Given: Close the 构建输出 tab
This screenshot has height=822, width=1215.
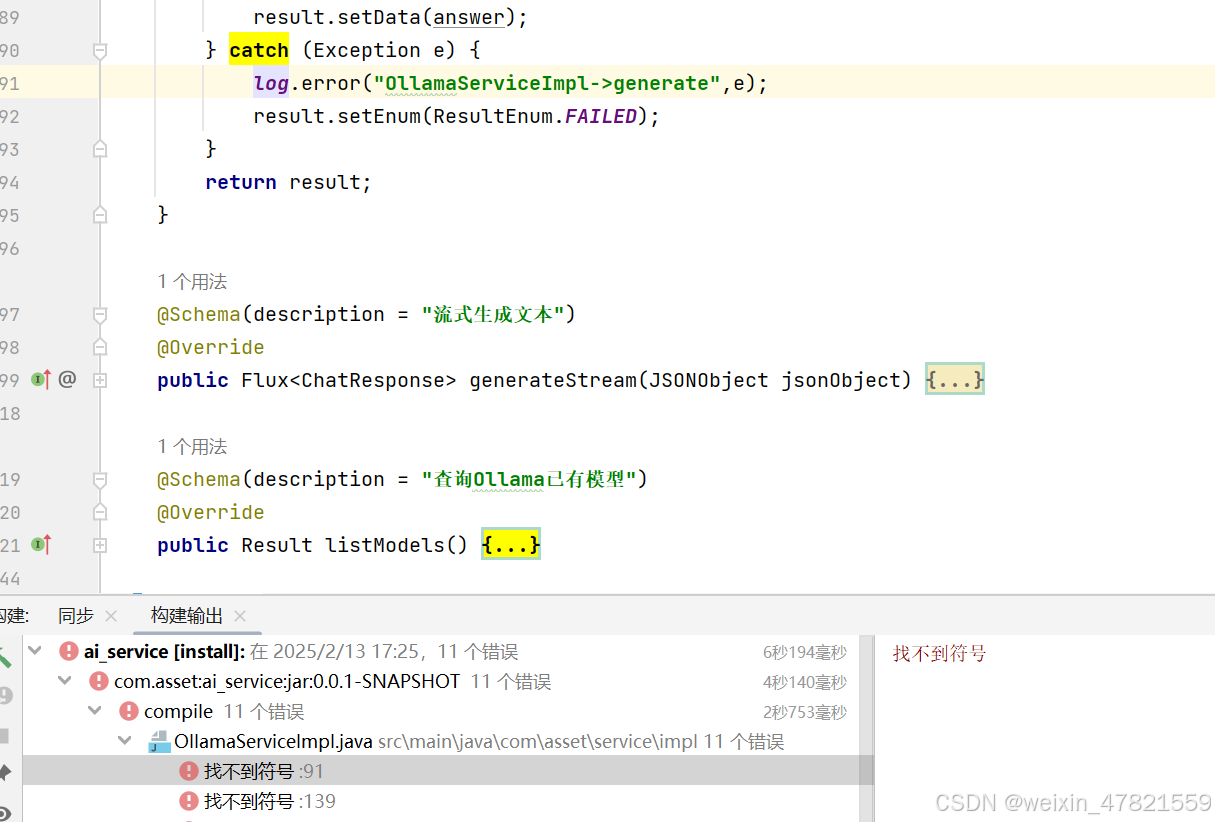Looking at the screenshot, I should [239, 616].
